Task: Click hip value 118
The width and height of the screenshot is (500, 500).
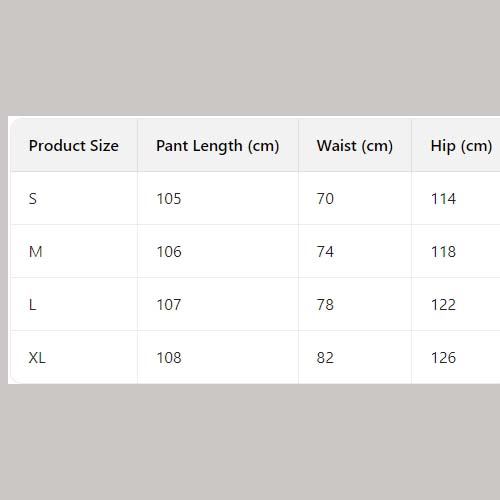Action: tap(443, 252)
